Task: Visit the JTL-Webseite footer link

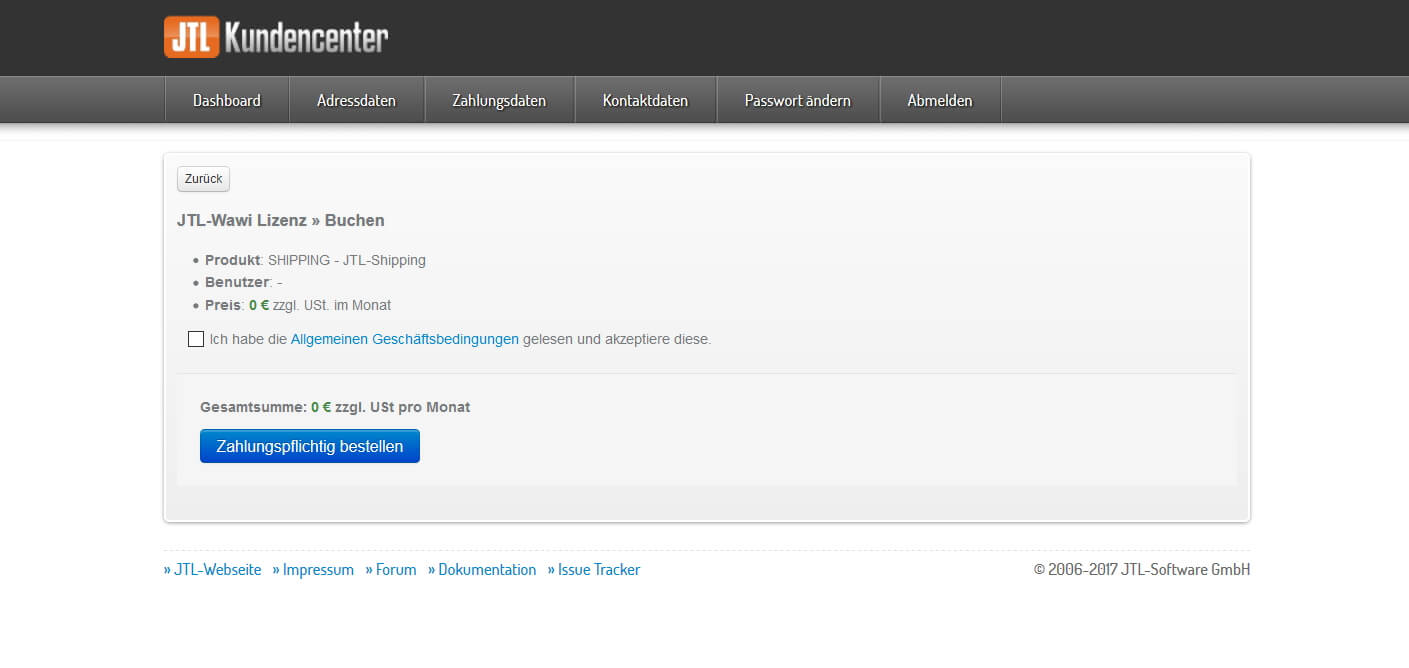Action: 212,570
